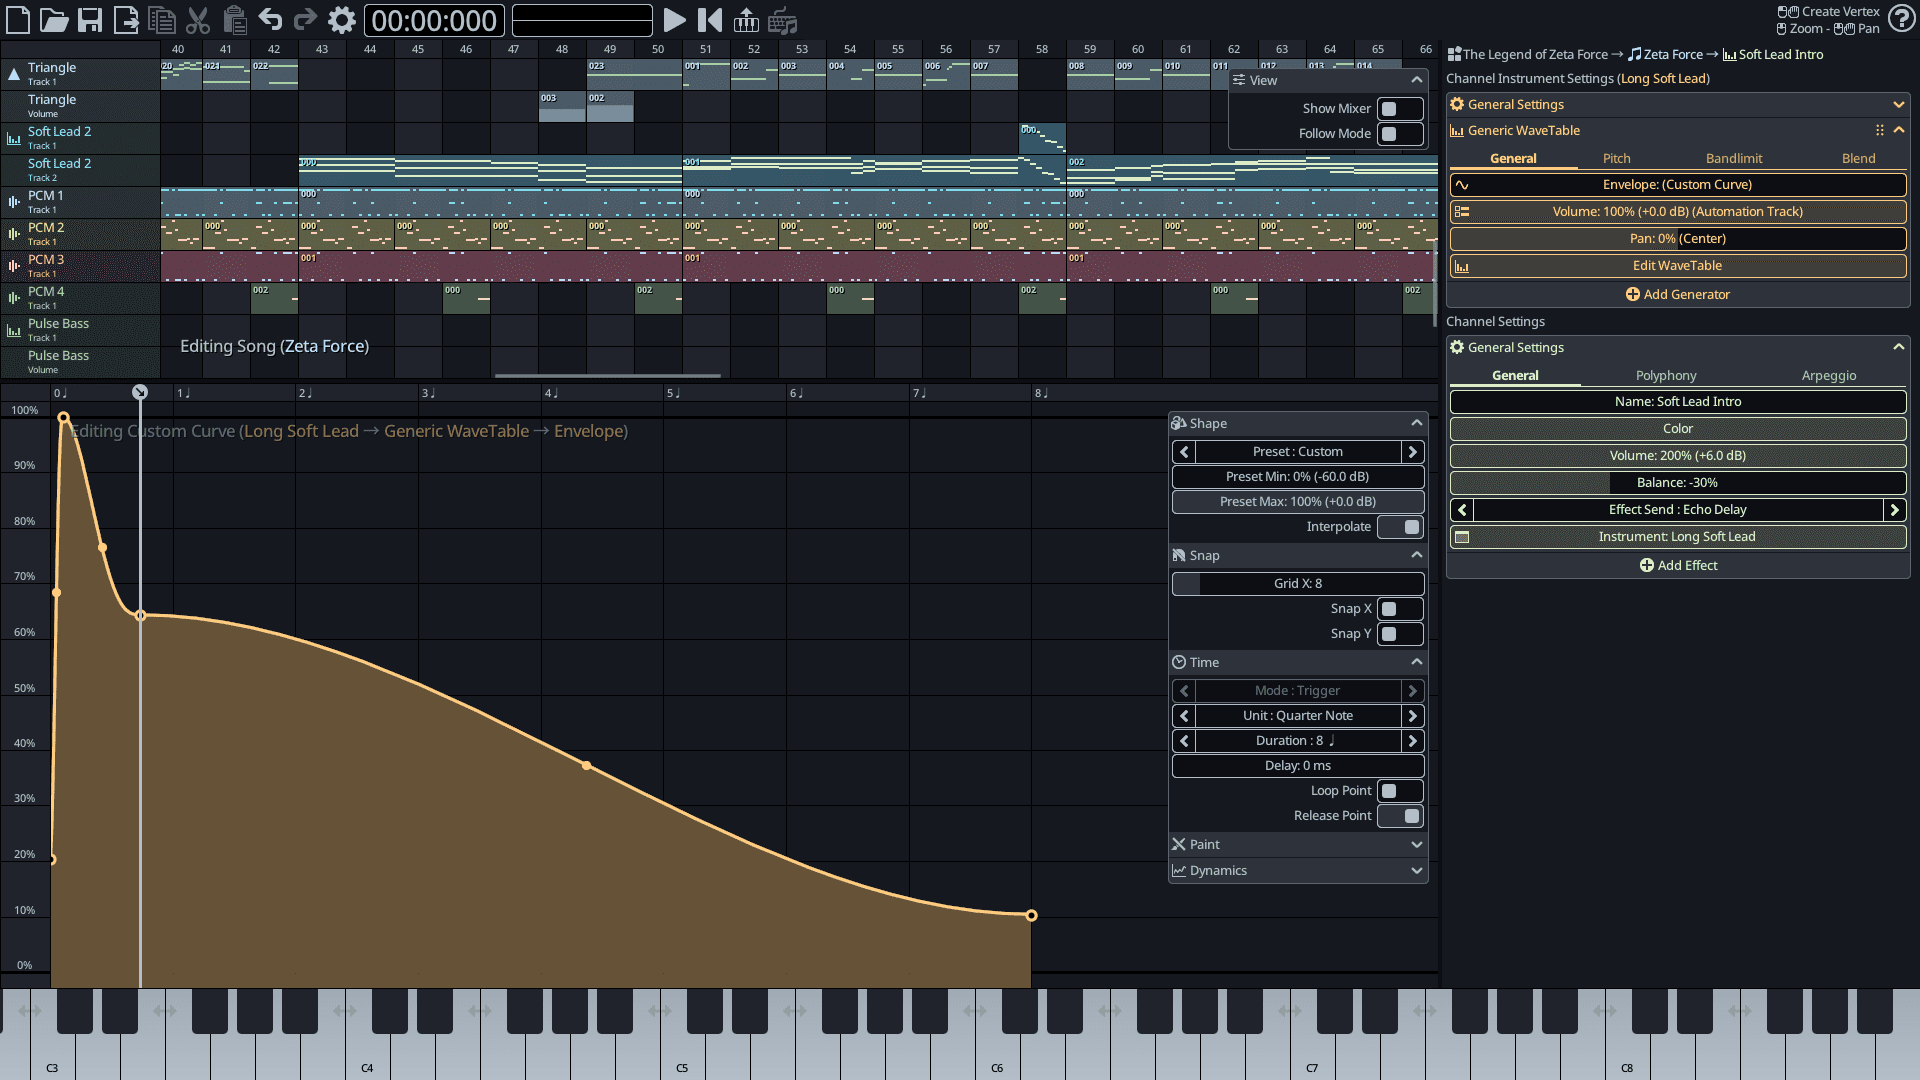Toggle the Loop Point switch
Screen dimensions: 1920x1080
1399,790
